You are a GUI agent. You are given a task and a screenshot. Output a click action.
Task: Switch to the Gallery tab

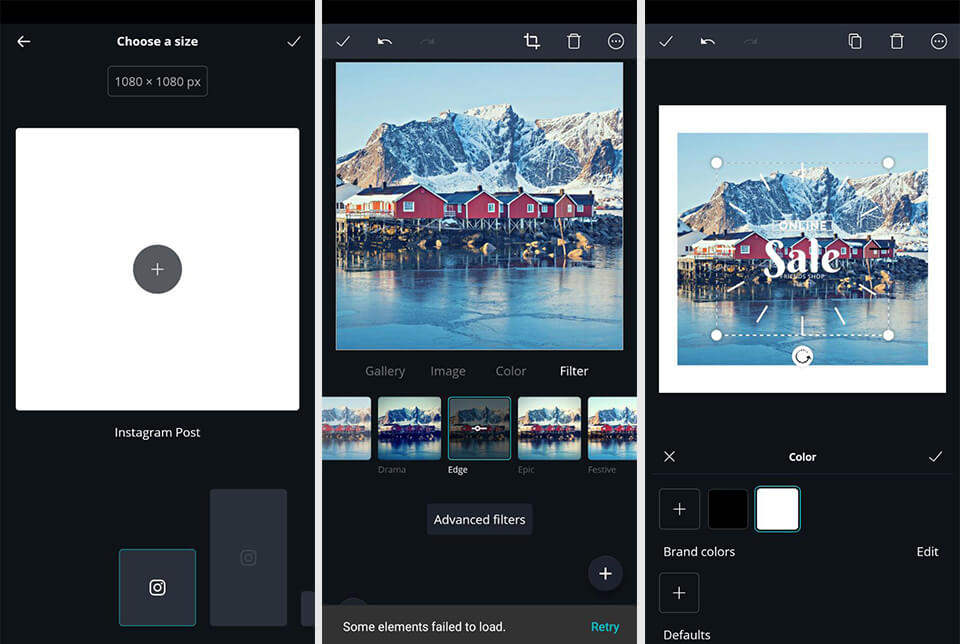[x=385, y=371]
